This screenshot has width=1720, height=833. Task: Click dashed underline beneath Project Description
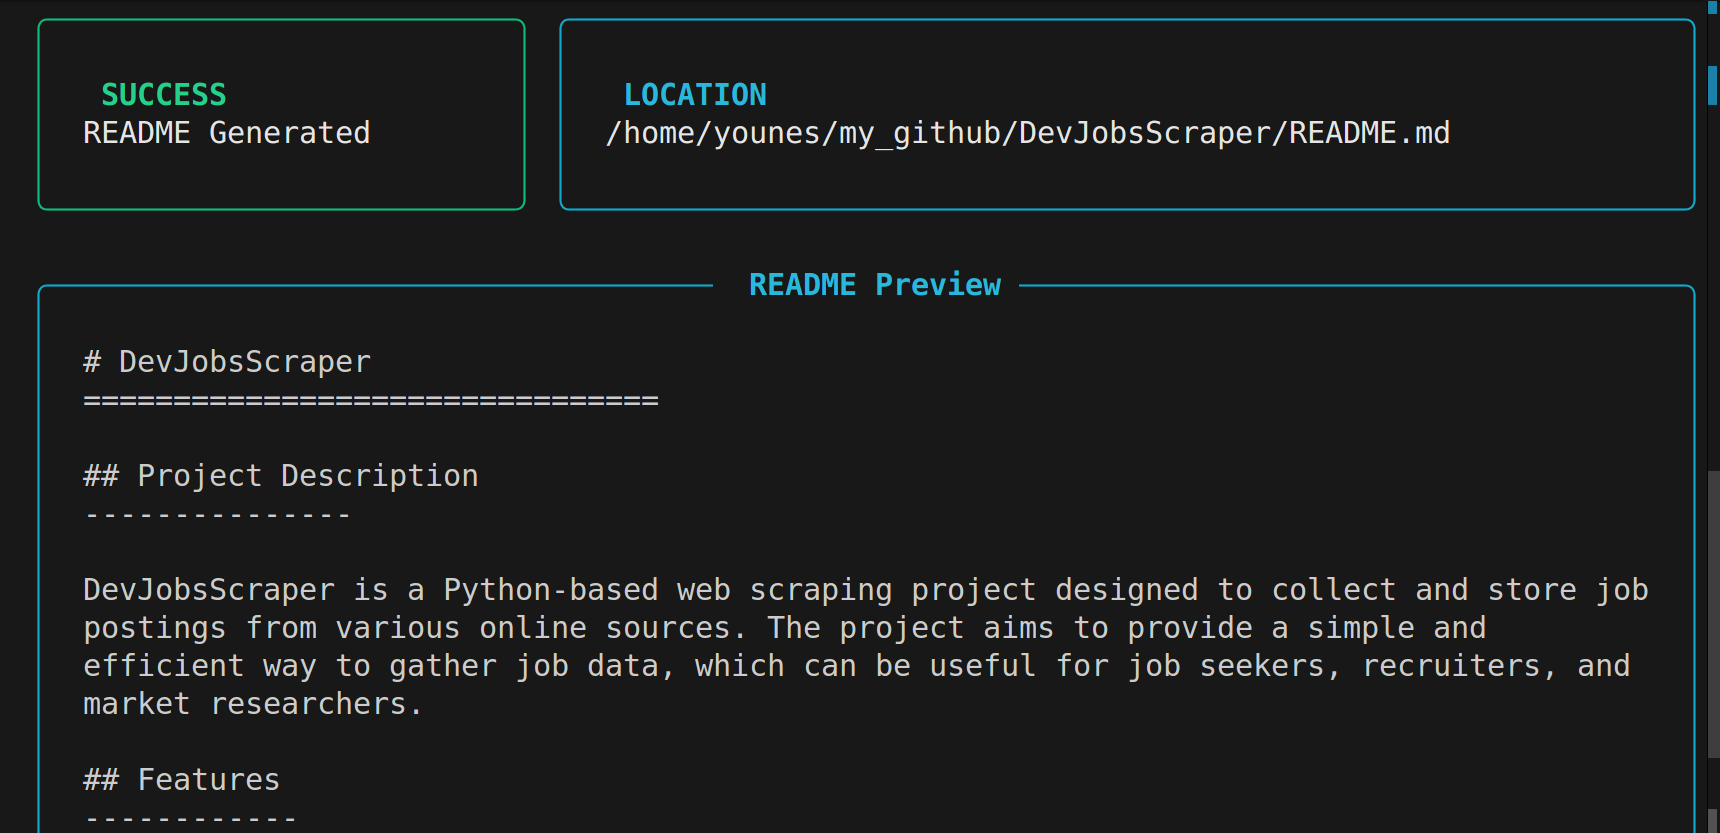coord(217,515)
